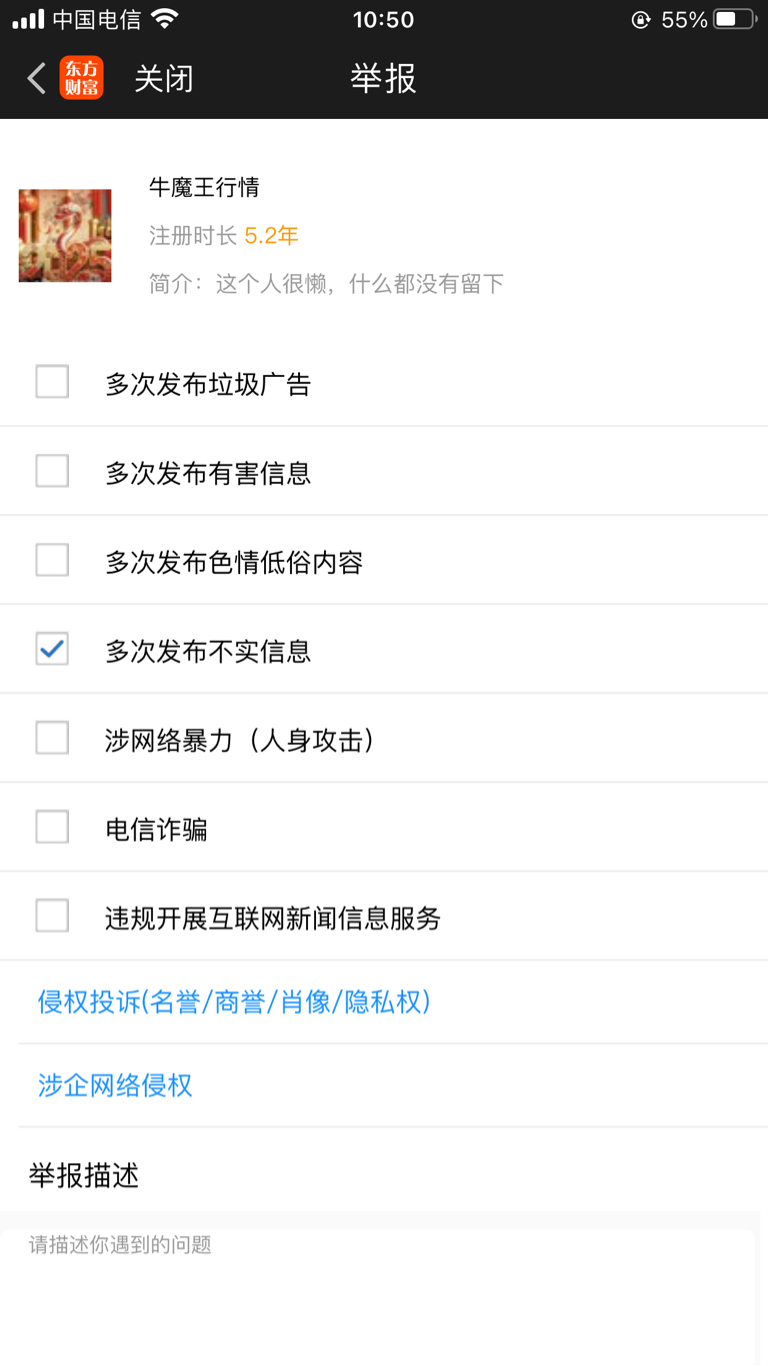Tap the orange 东方财富 app logo
This screenshot has height=1366, width=768.
click(81, 78)
